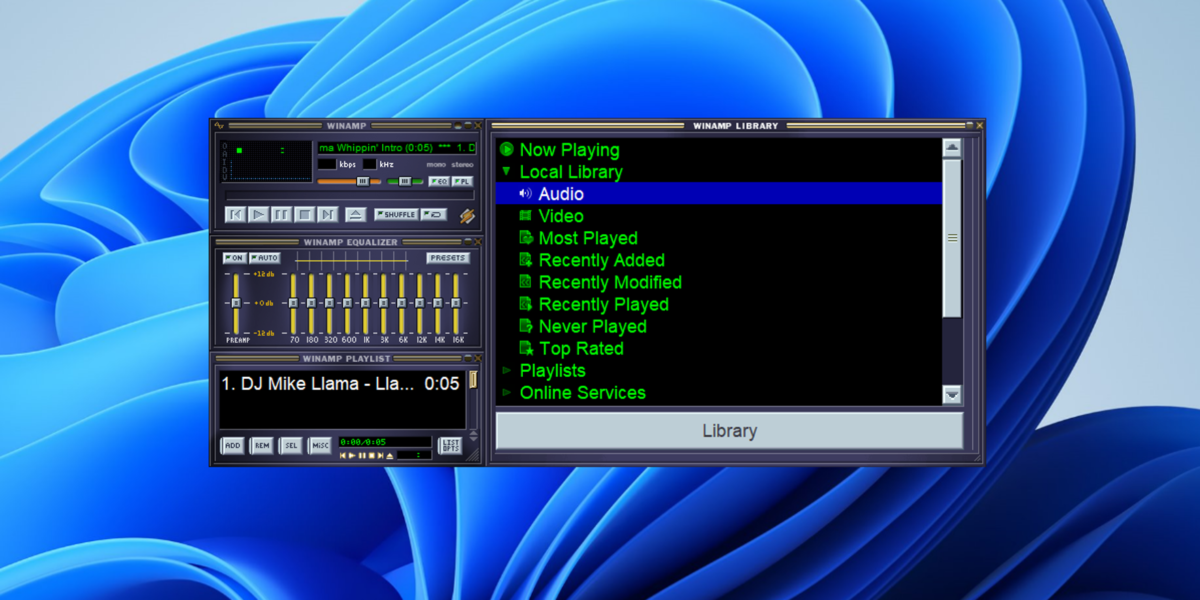
Task: Open the playlist LIST OPTS menu
Action: coord(450,445)
